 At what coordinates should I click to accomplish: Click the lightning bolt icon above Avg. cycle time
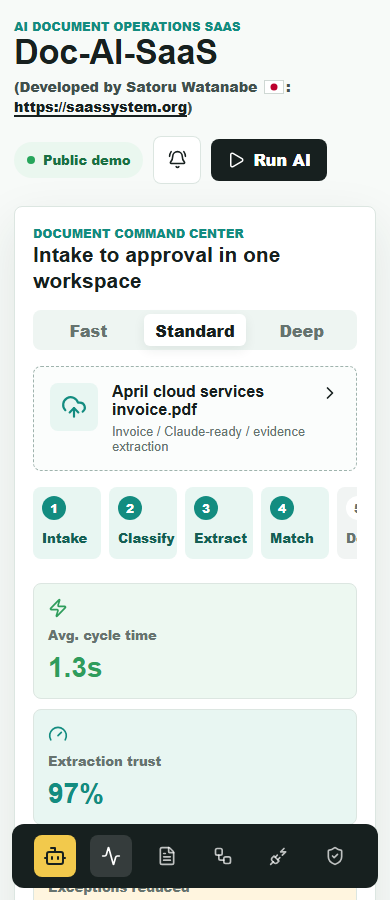[58, 608]
